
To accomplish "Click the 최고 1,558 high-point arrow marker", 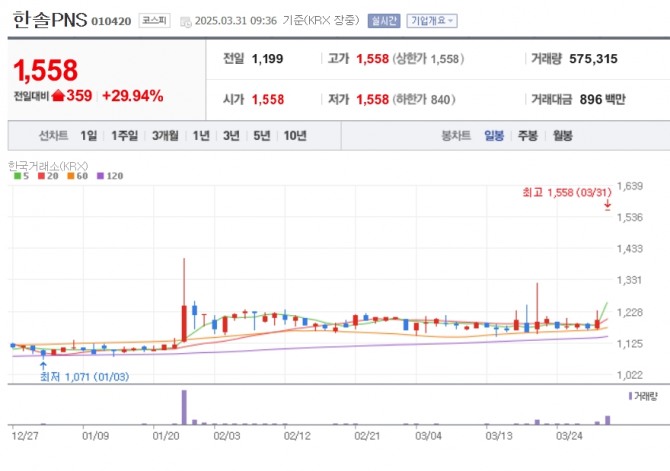I will tap(607, 205).
